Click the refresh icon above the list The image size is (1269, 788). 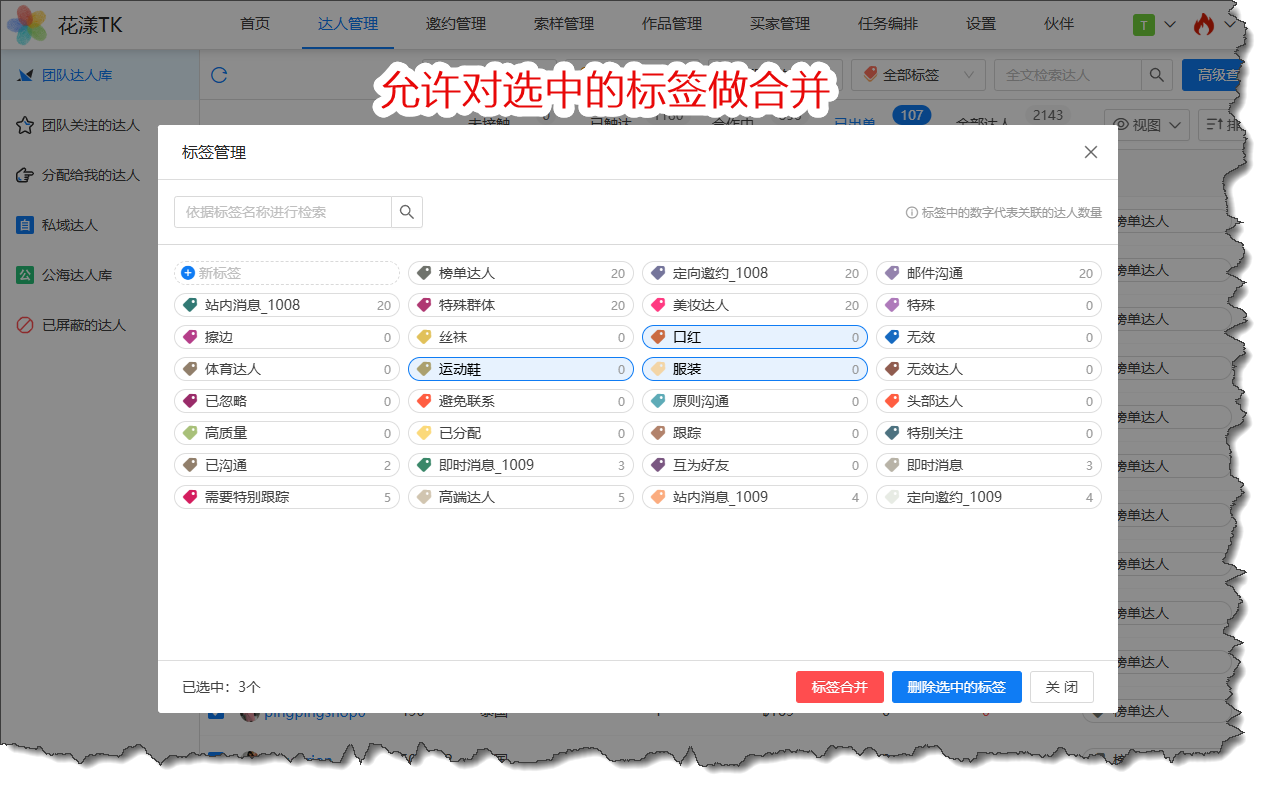click(x=219, y=75)
